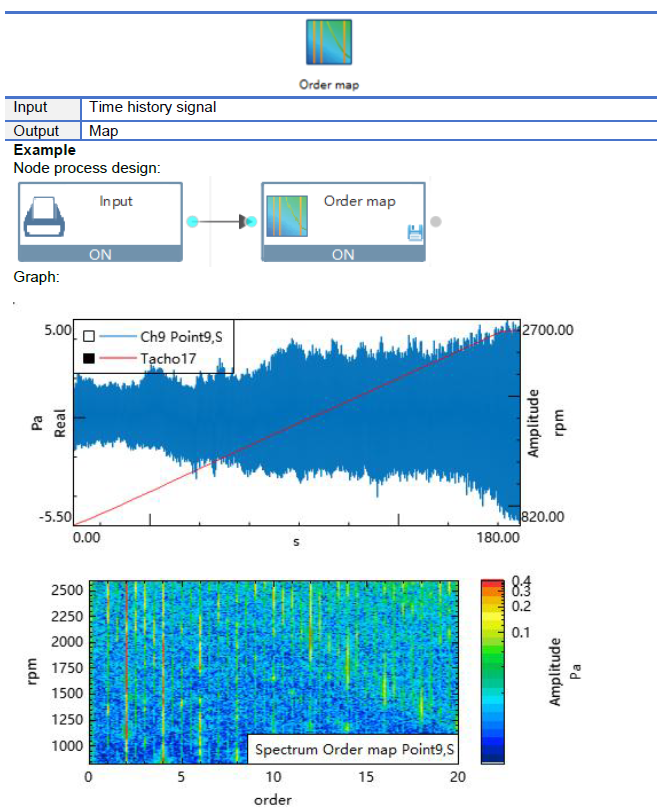Click the 2700.00 rpm axis upper limit
The image size is (660, 810).
tap(547, 330)
